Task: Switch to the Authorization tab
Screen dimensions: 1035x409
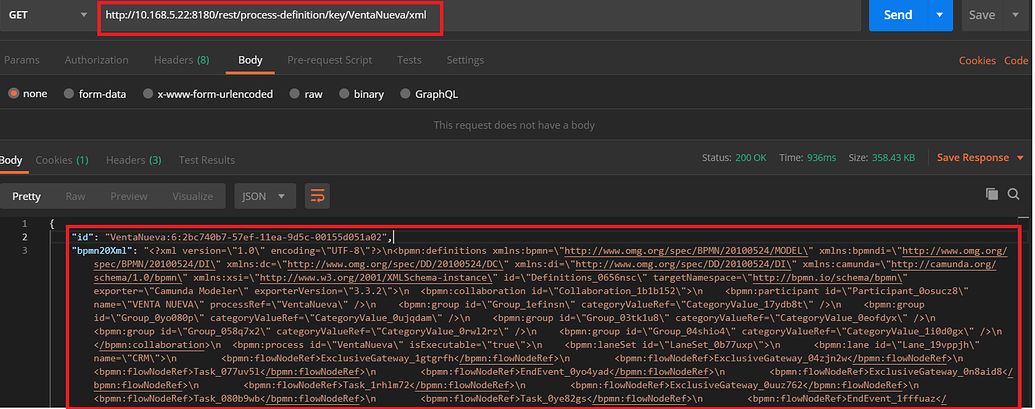Action: click(x=96, y=60)
